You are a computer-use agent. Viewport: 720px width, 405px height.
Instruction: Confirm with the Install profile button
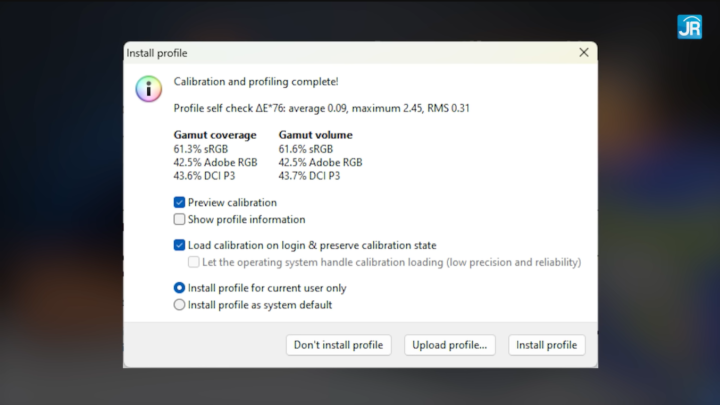coord(546,345)
